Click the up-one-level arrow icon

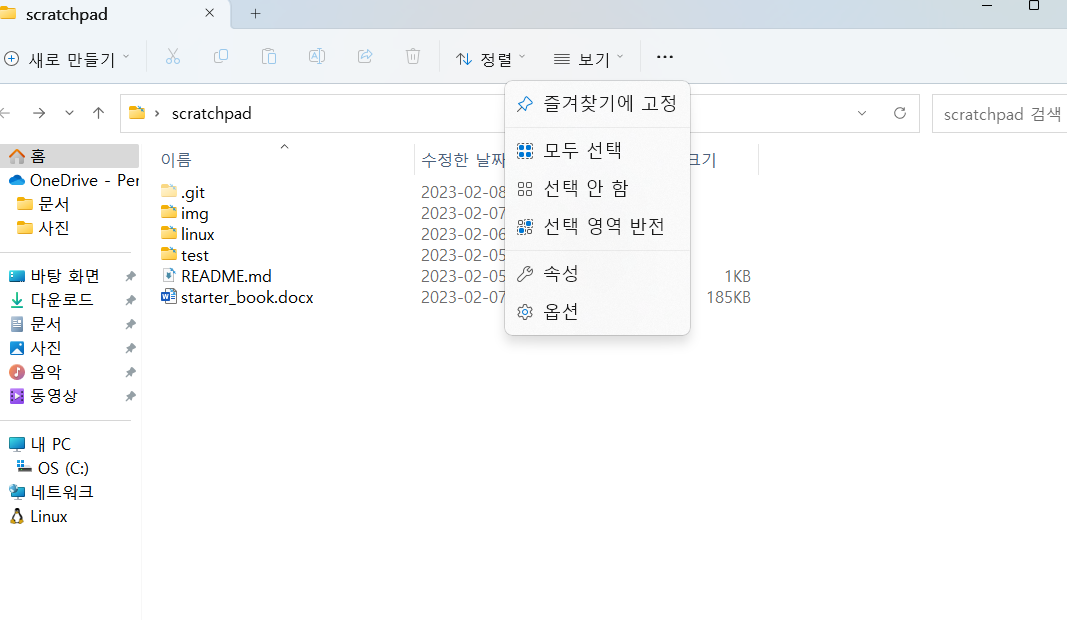tap(98, 113)
